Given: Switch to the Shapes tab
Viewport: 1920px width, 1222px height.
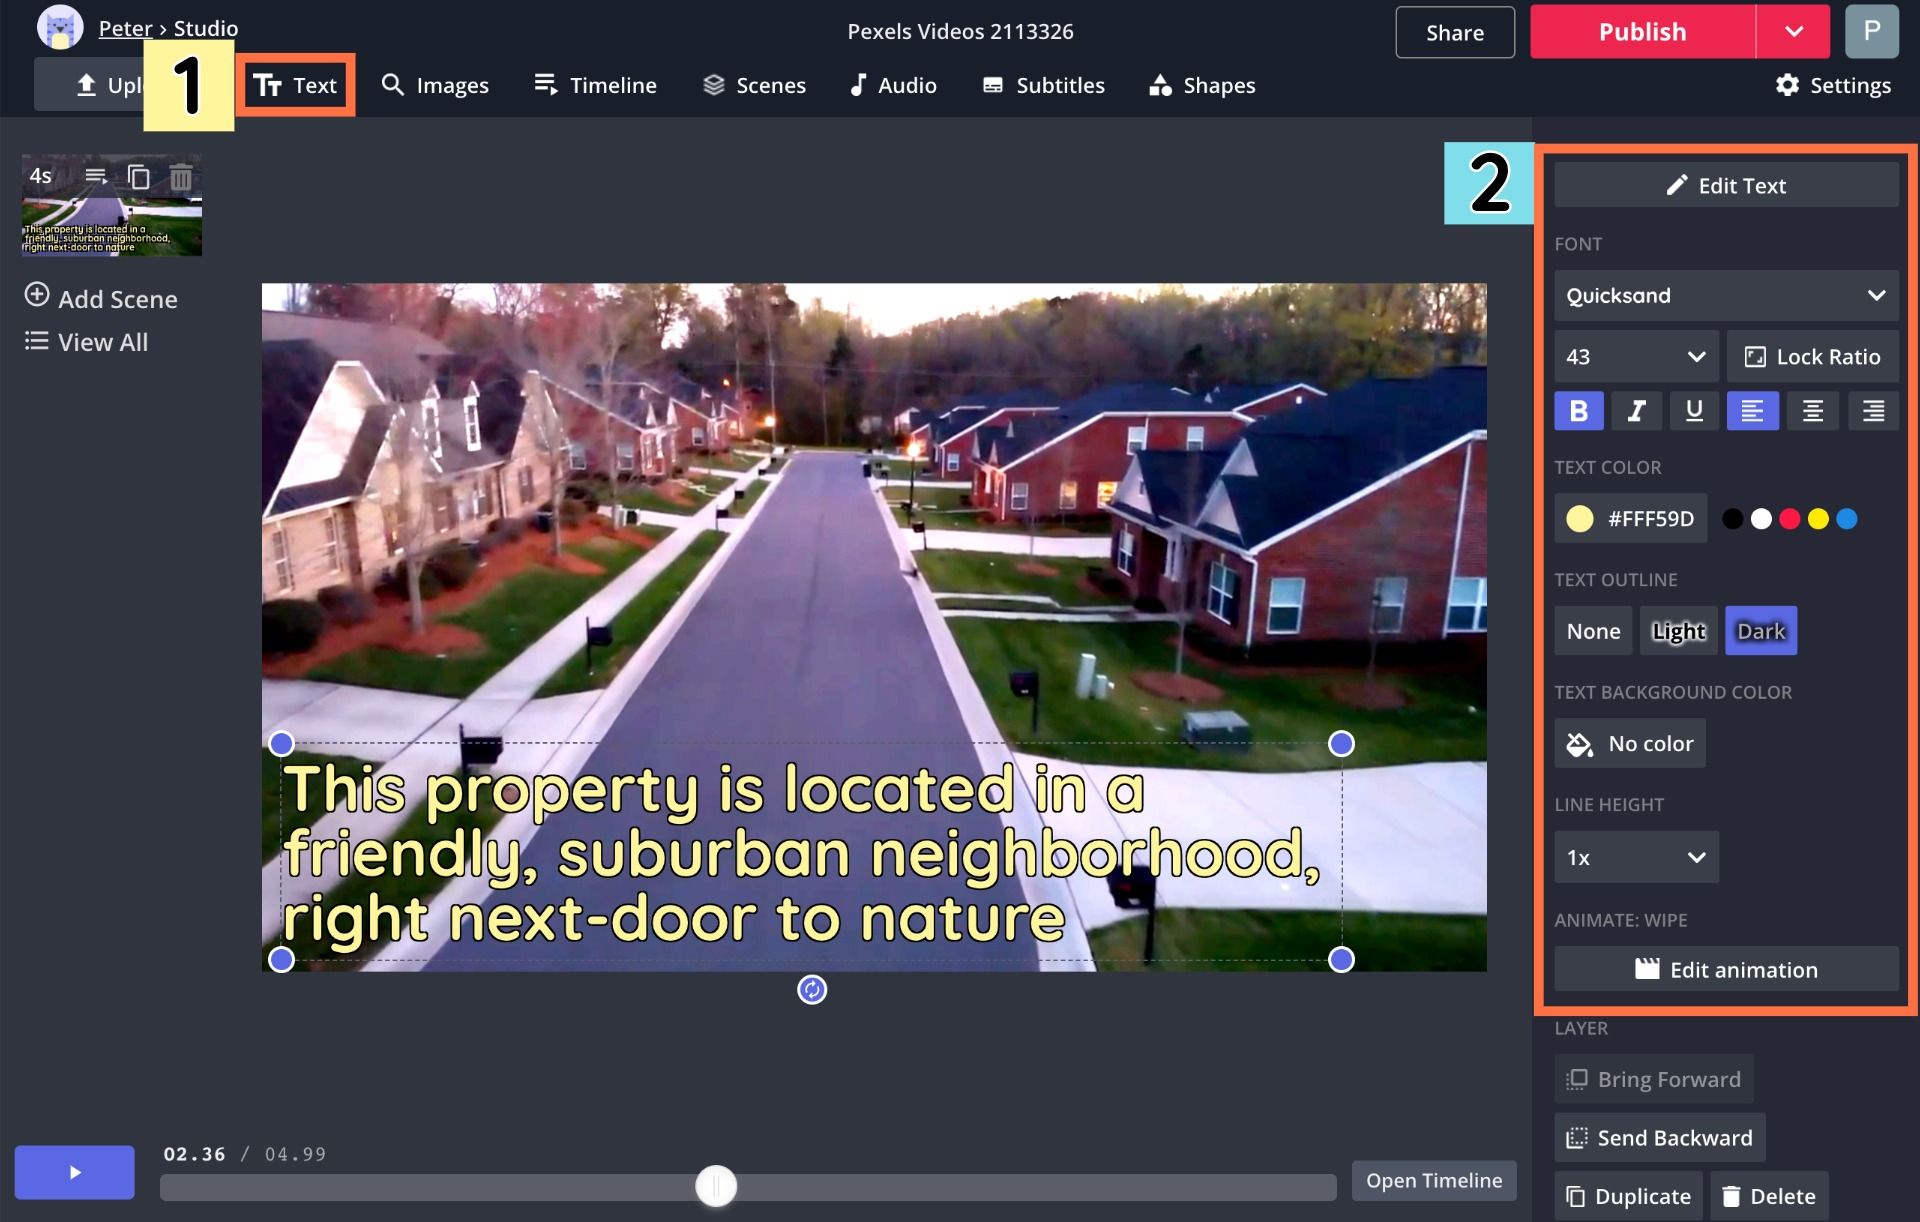Looking at the screenshot, I should (1202, 86).
